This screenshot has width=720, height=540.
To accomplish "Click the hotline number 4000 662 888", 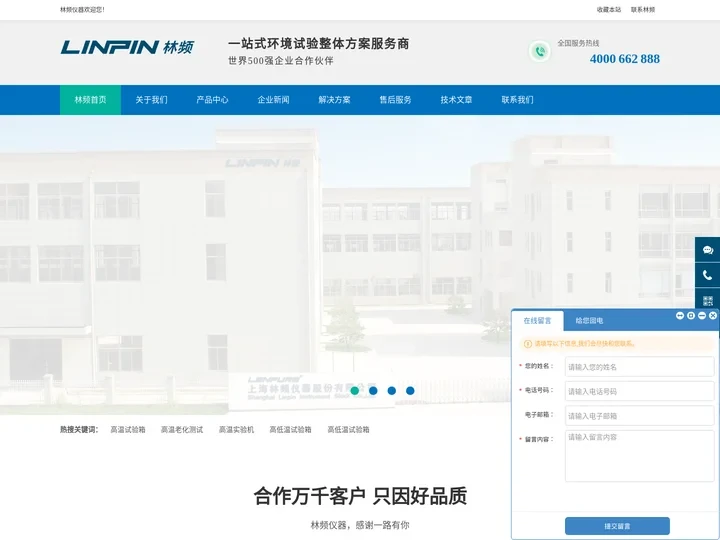I will 624,59.
